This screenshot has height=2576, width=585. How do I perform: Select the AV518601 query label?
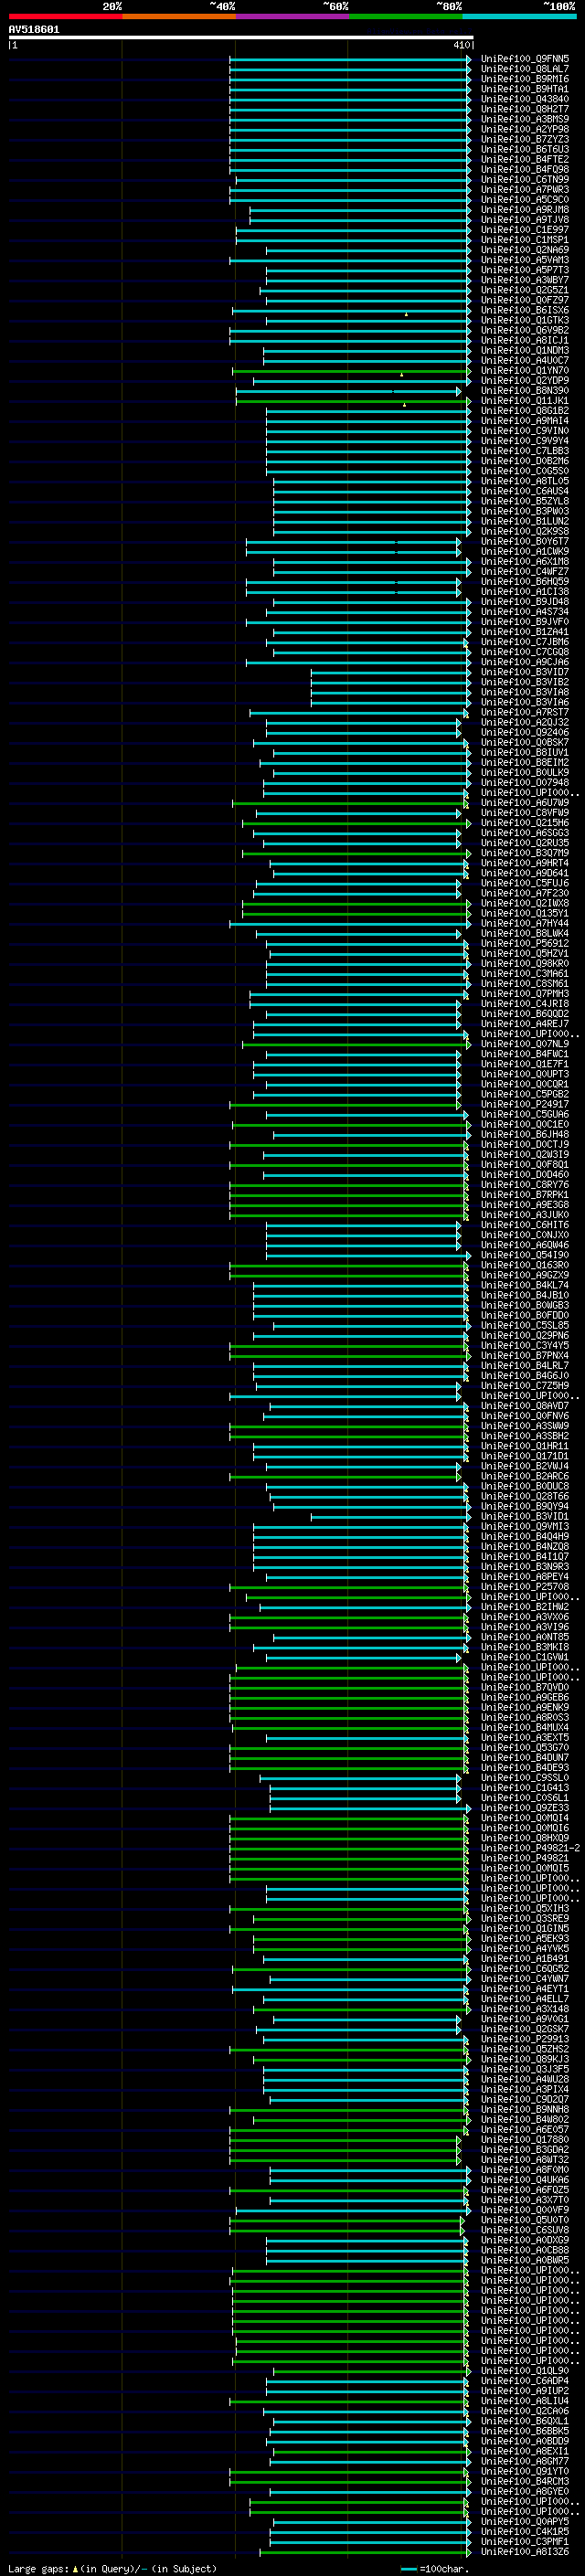click(x=34, y=30)
